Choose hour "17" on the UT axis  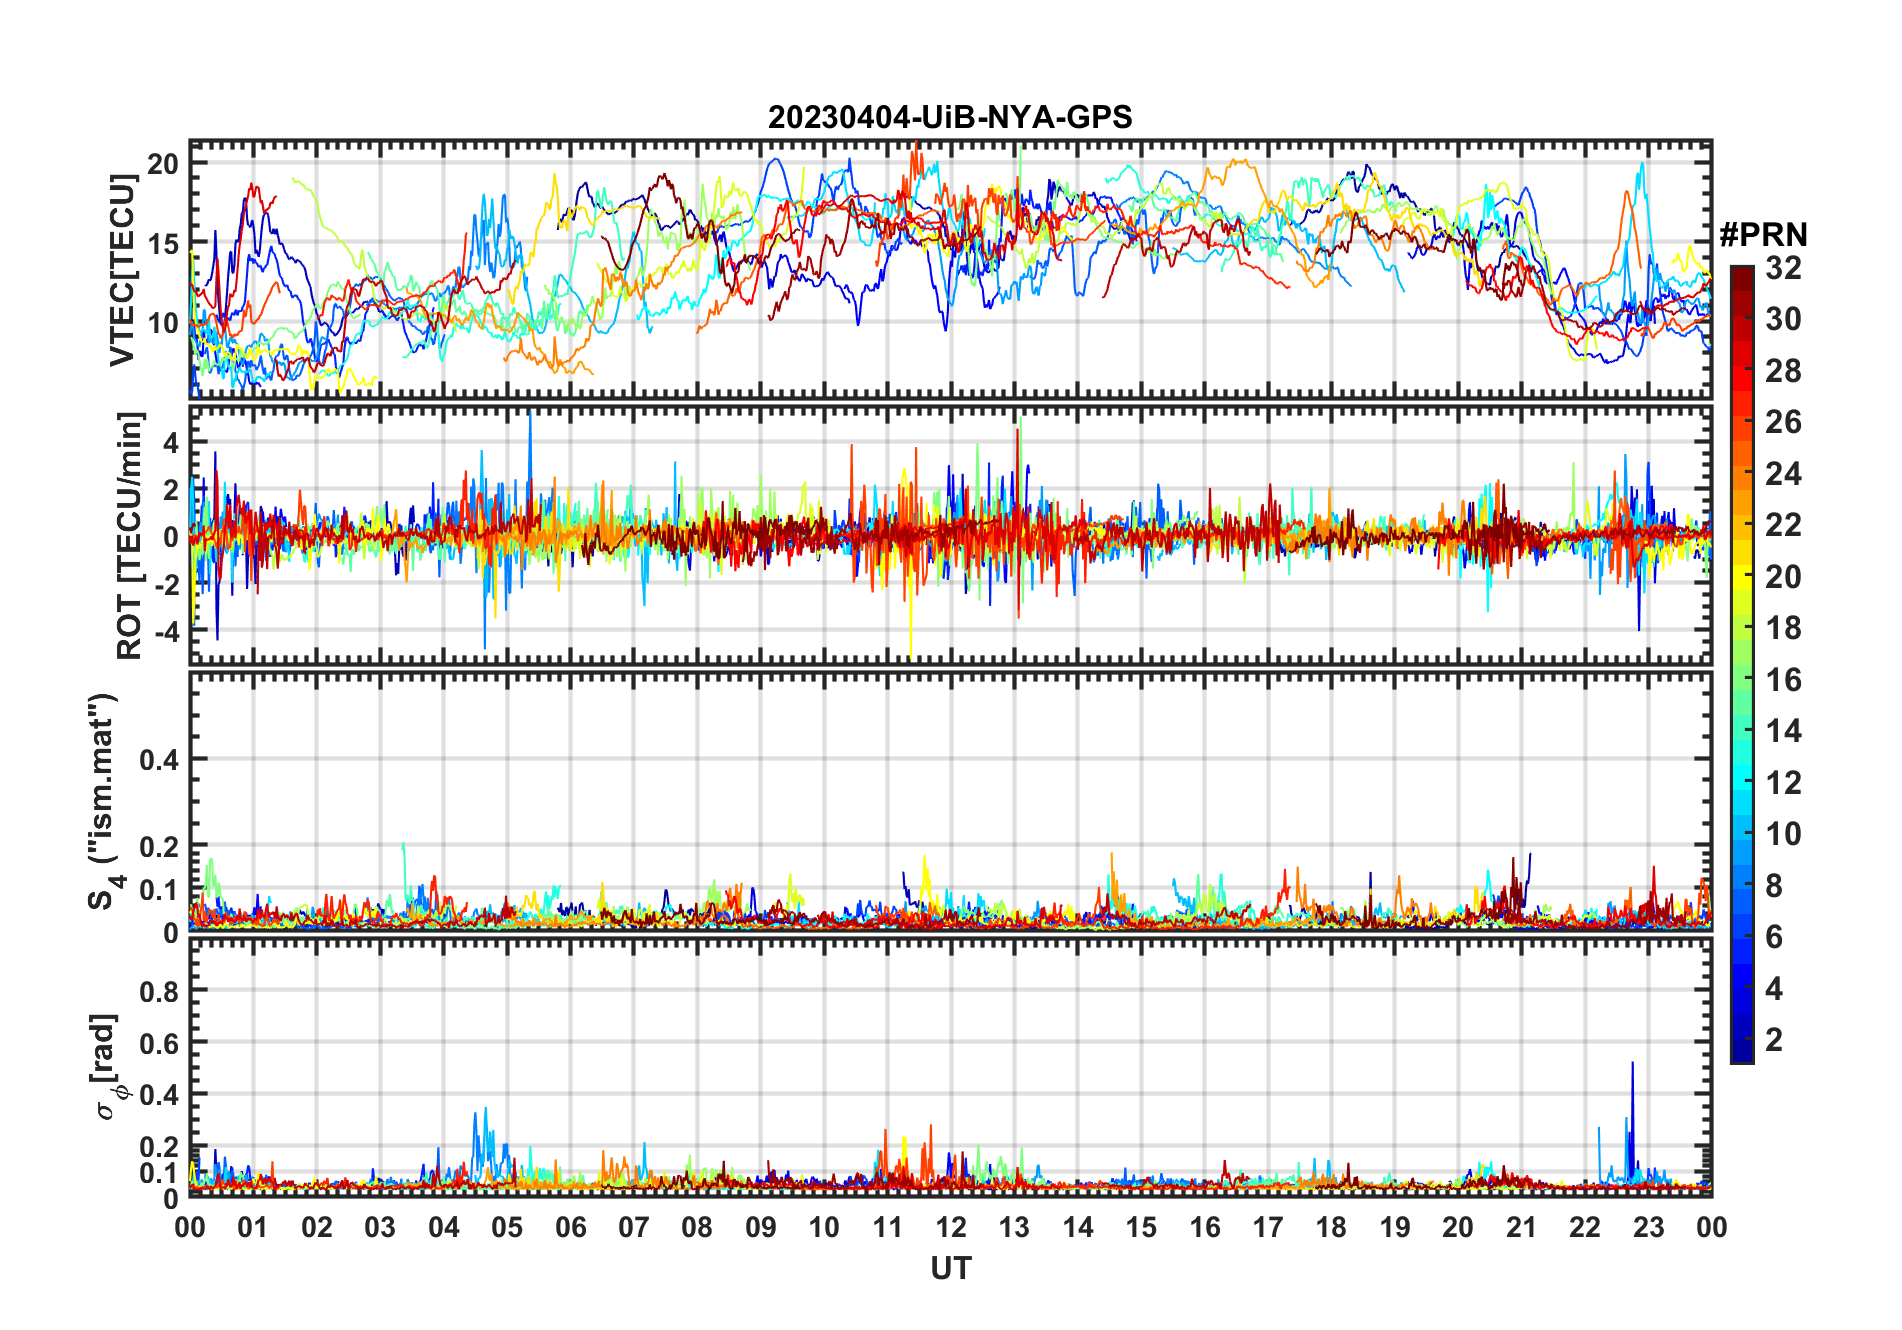click(x=1268, y=1227)
